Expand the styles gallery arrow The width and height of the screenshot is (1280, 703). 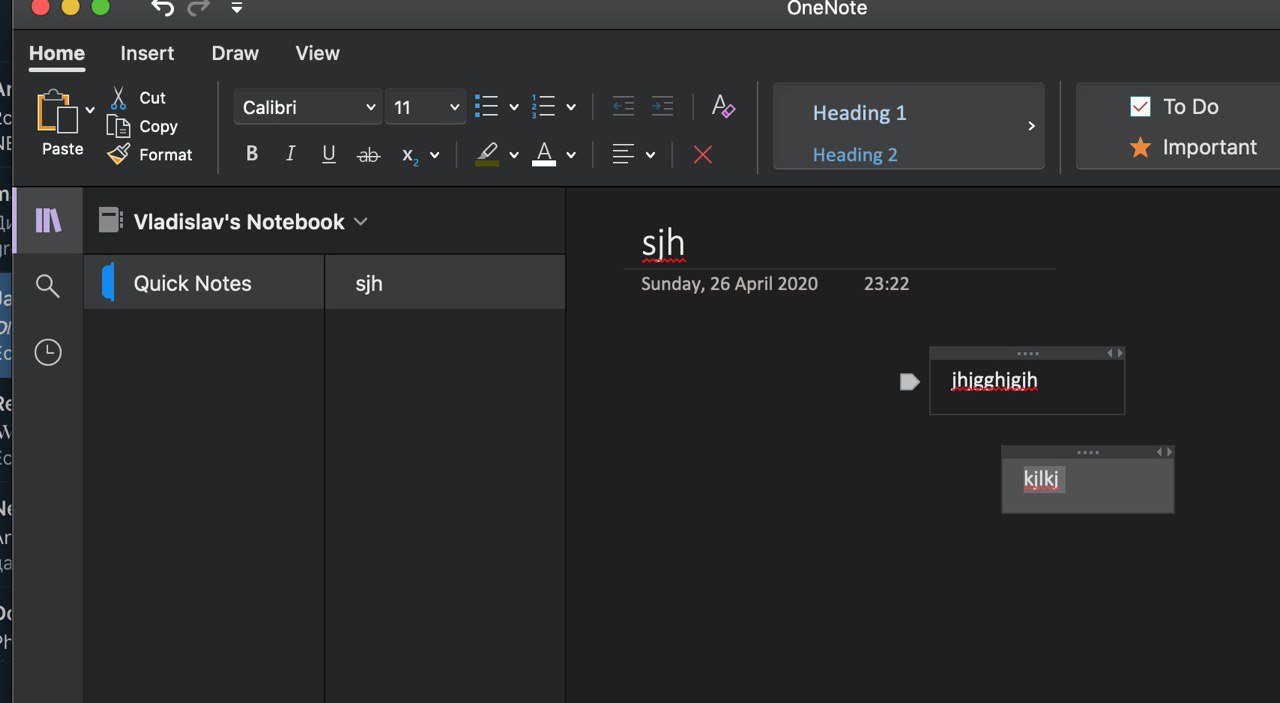(x=1031, y=126)
